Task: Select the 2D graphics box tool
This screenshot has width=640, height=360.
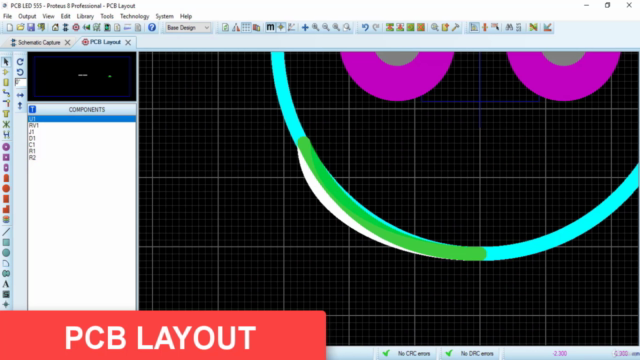Action: point(6,242)
